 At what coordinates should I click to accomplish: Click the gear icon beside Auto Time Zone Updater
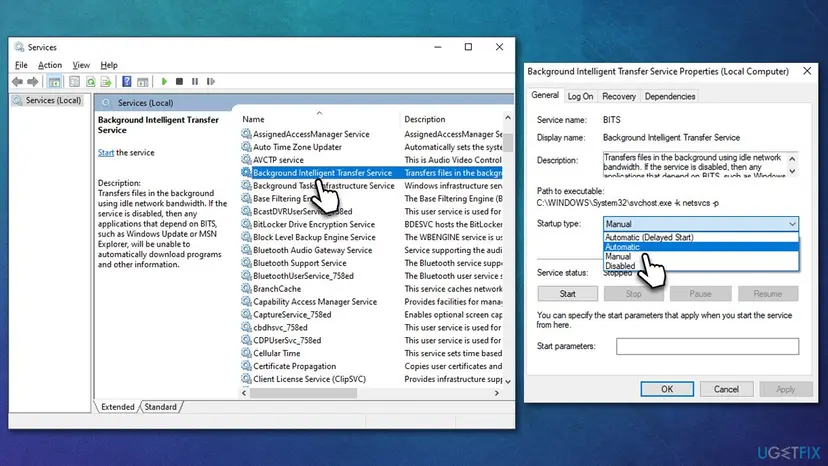tap(246, 147)
